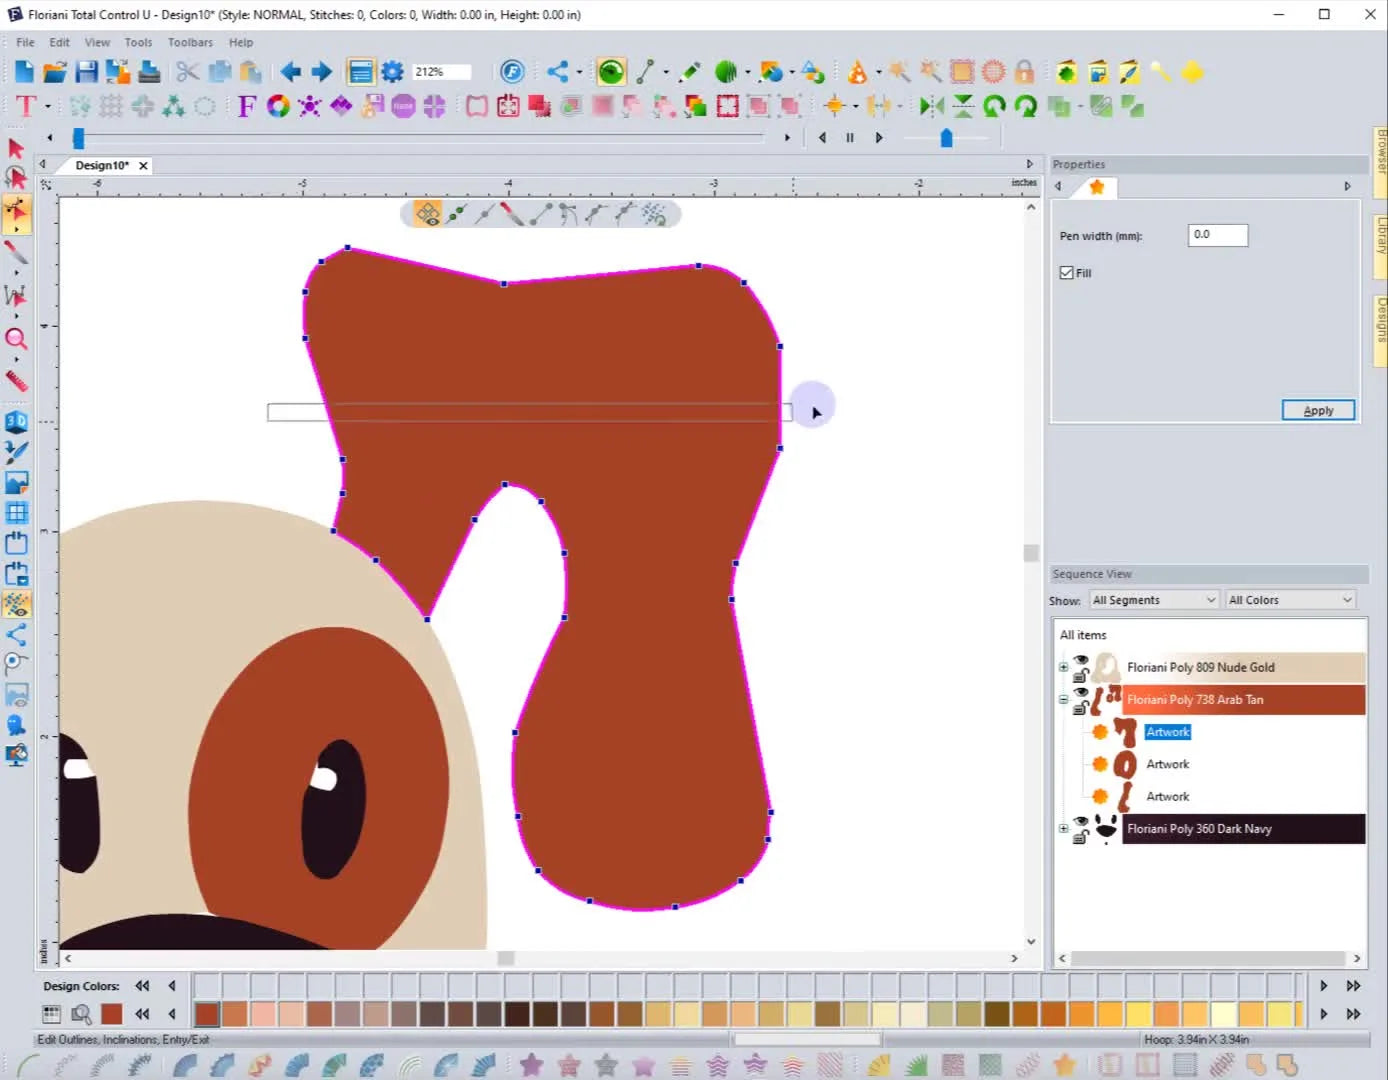Click the red ruler Measure tool
Viewport: 1388px width, 1080px height.
point(16,380)
